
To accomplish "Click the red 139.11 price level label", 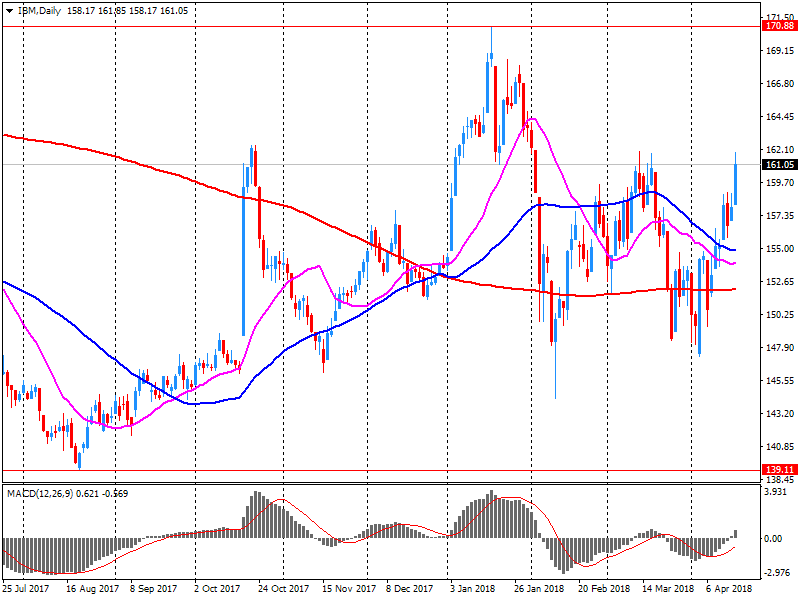I will click(780, 469).
